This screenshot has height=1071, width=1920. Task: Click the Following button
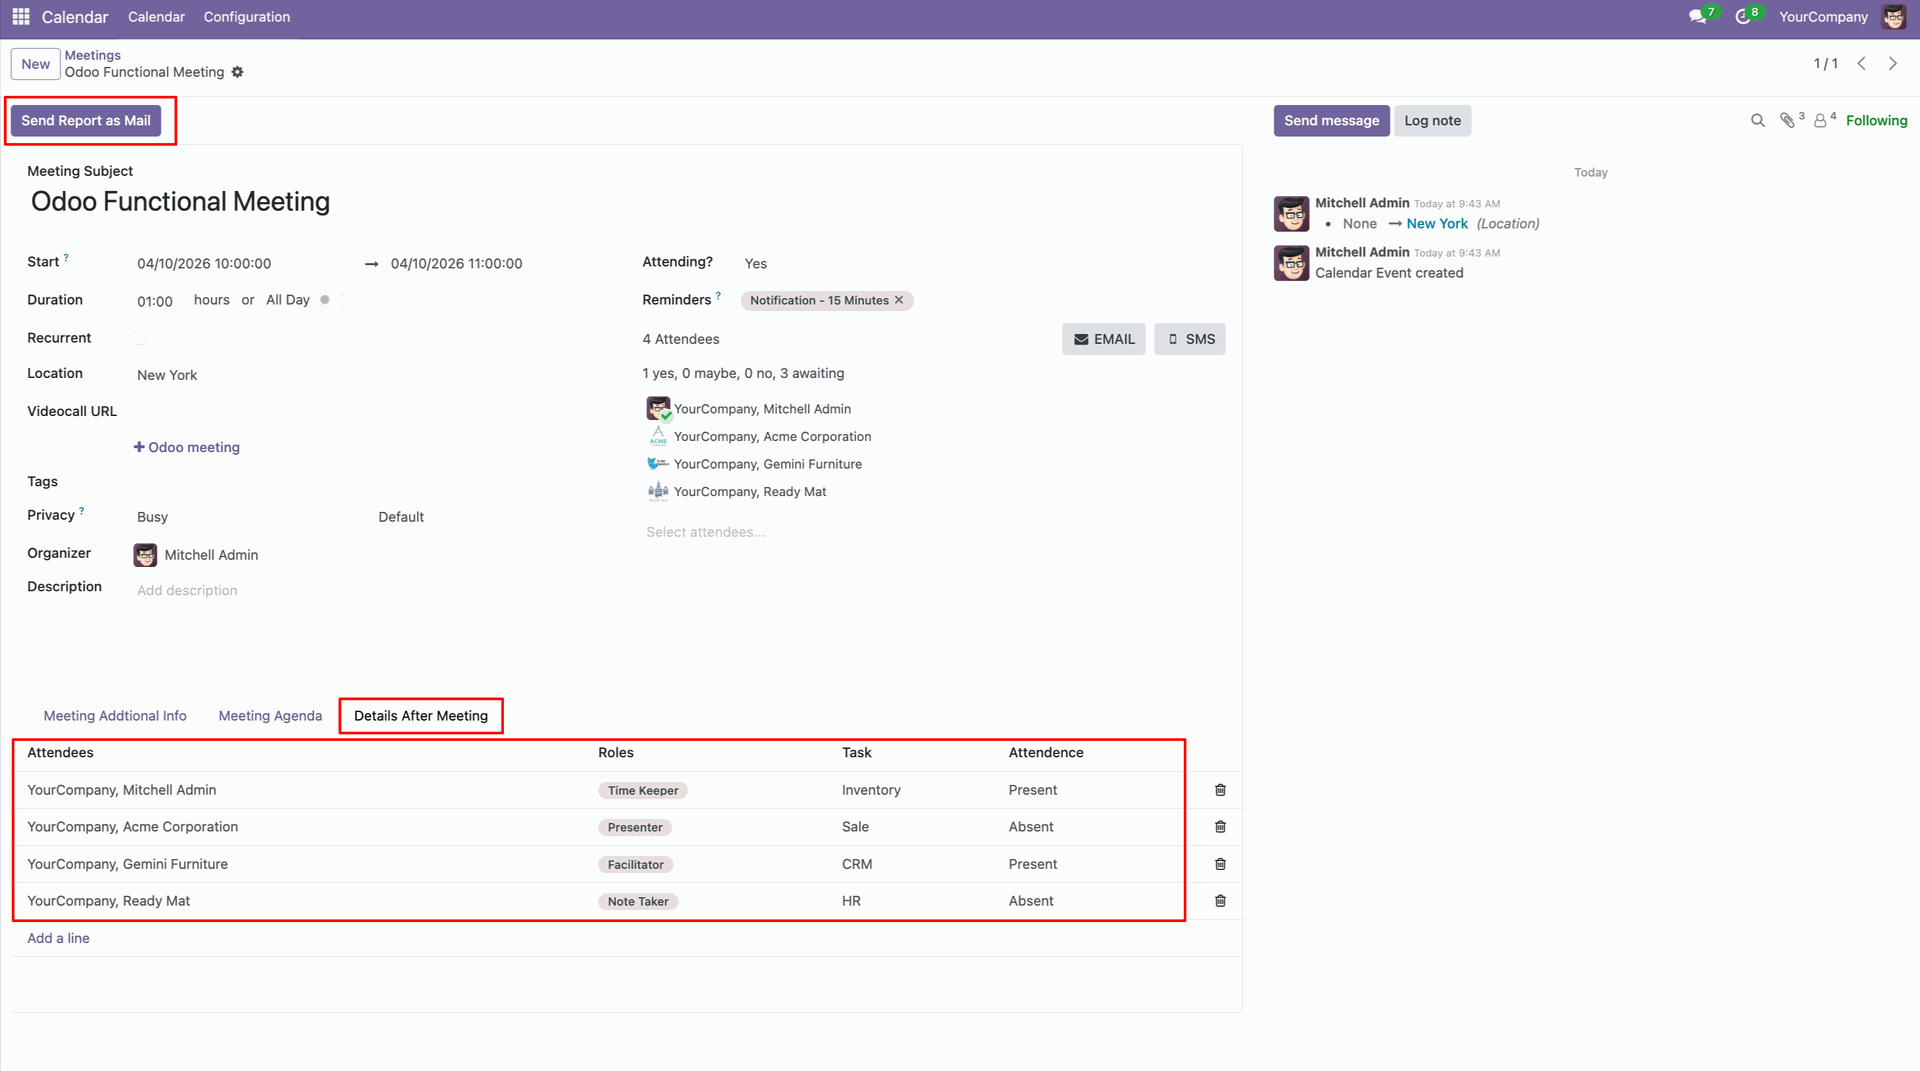[x=1876, y=121]
